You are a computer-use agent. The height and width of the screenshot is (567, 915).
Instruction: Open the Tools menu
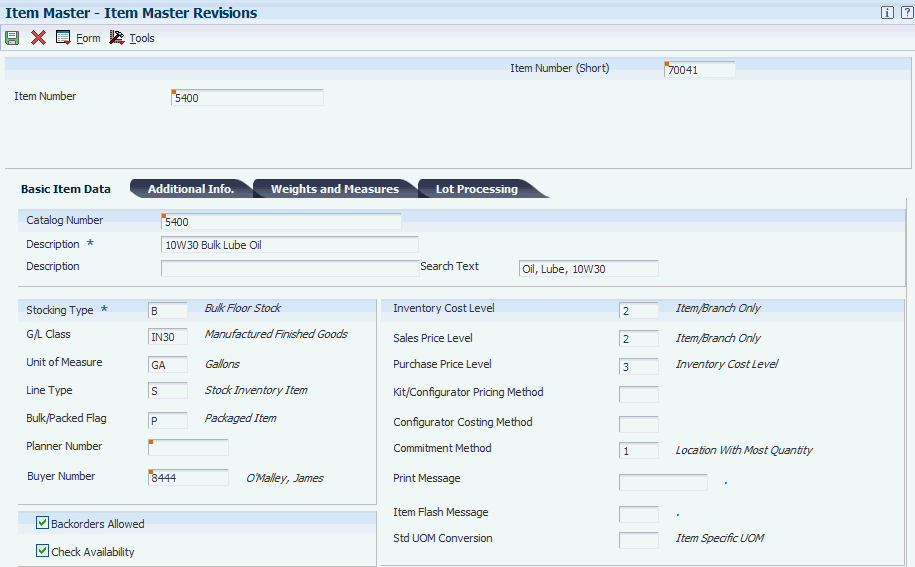click(x=142, y=38)
